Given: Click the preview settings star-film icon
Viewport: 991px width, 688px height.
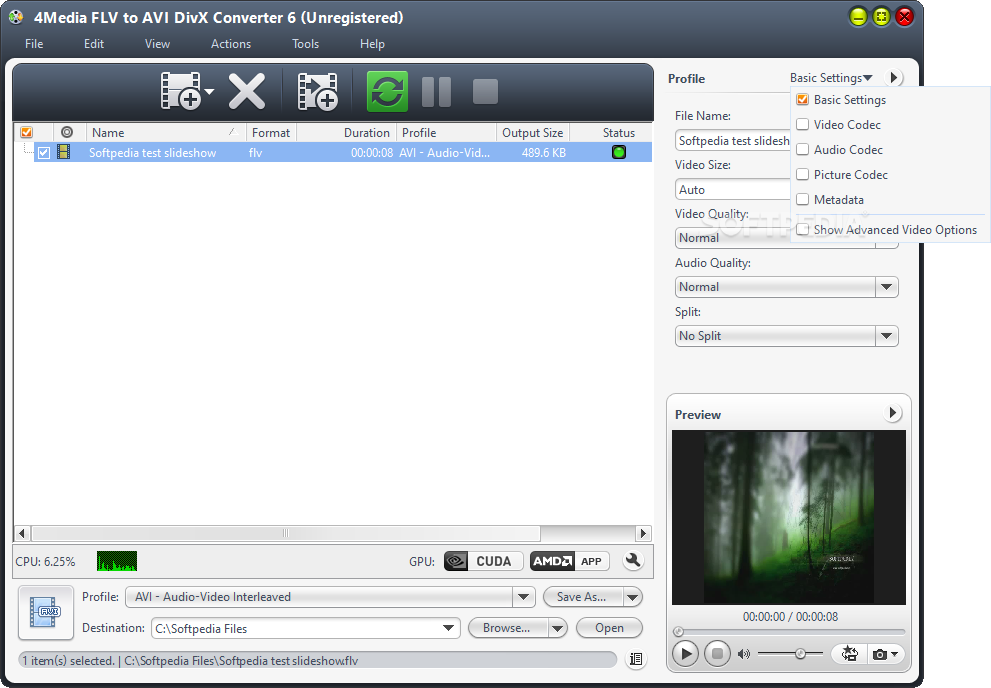Looking at the screenshot, I should 849,654.
